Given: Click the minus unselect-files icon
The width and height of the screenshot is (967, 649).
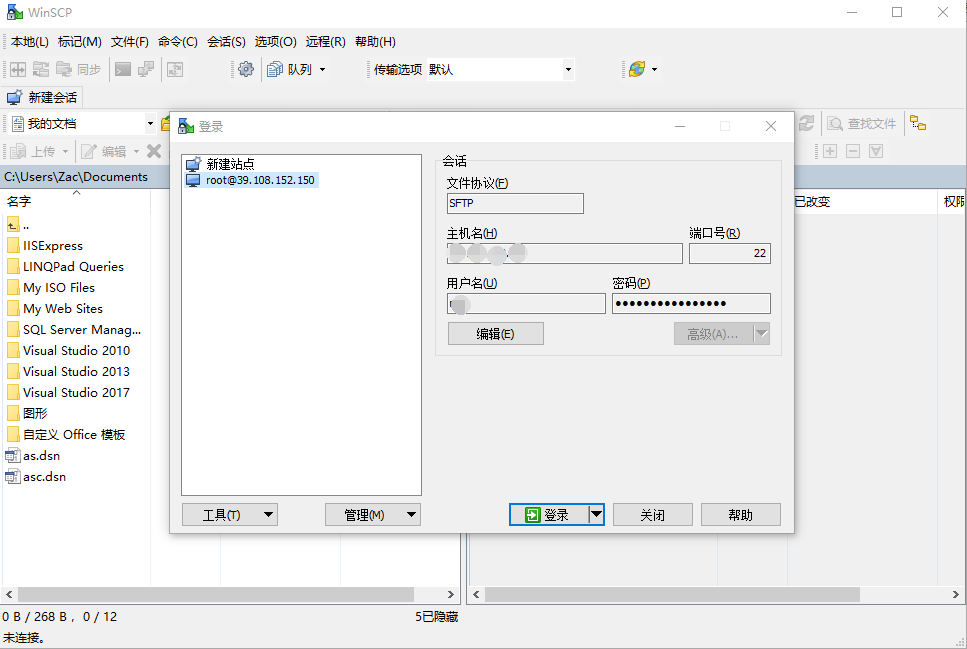Looking at the screenshot, I should (x=853, y=151).
